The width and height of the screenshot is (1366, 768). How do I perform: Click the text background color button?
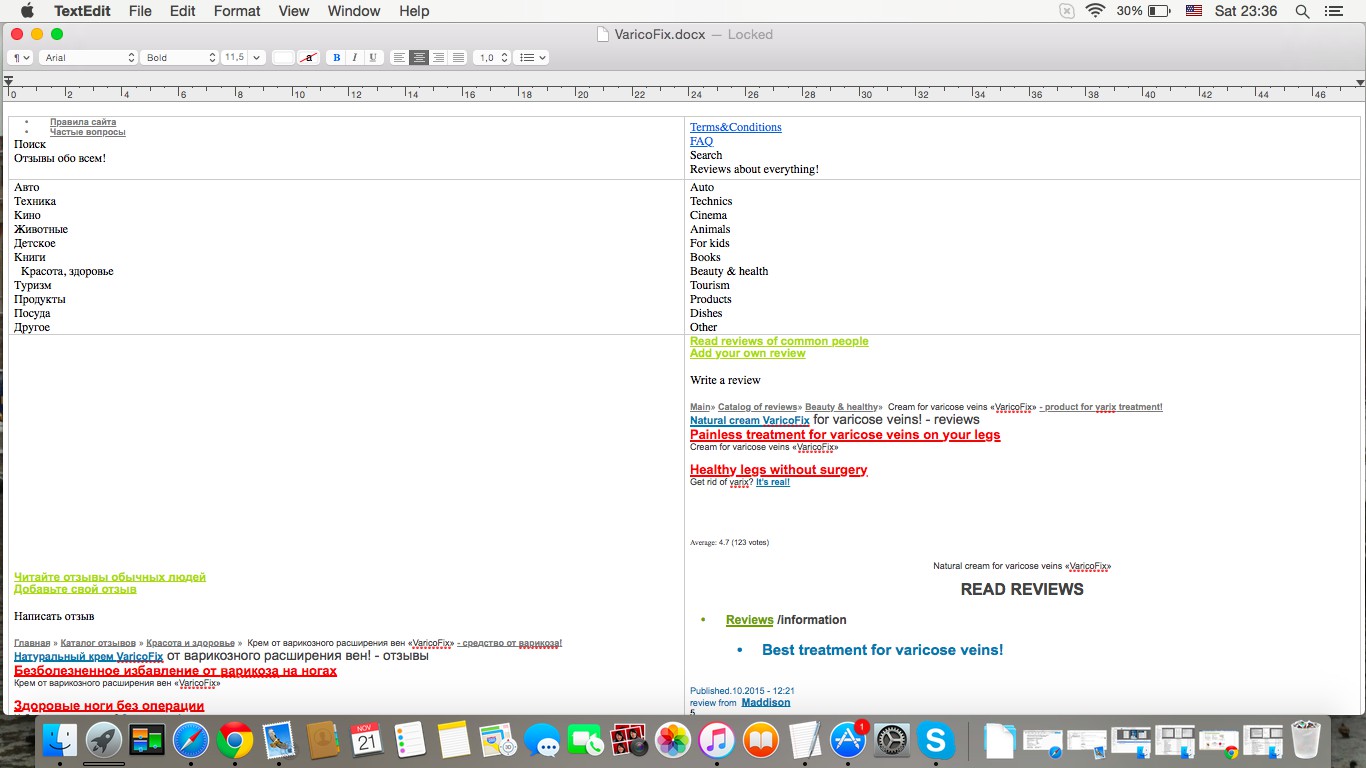(309, 58)
